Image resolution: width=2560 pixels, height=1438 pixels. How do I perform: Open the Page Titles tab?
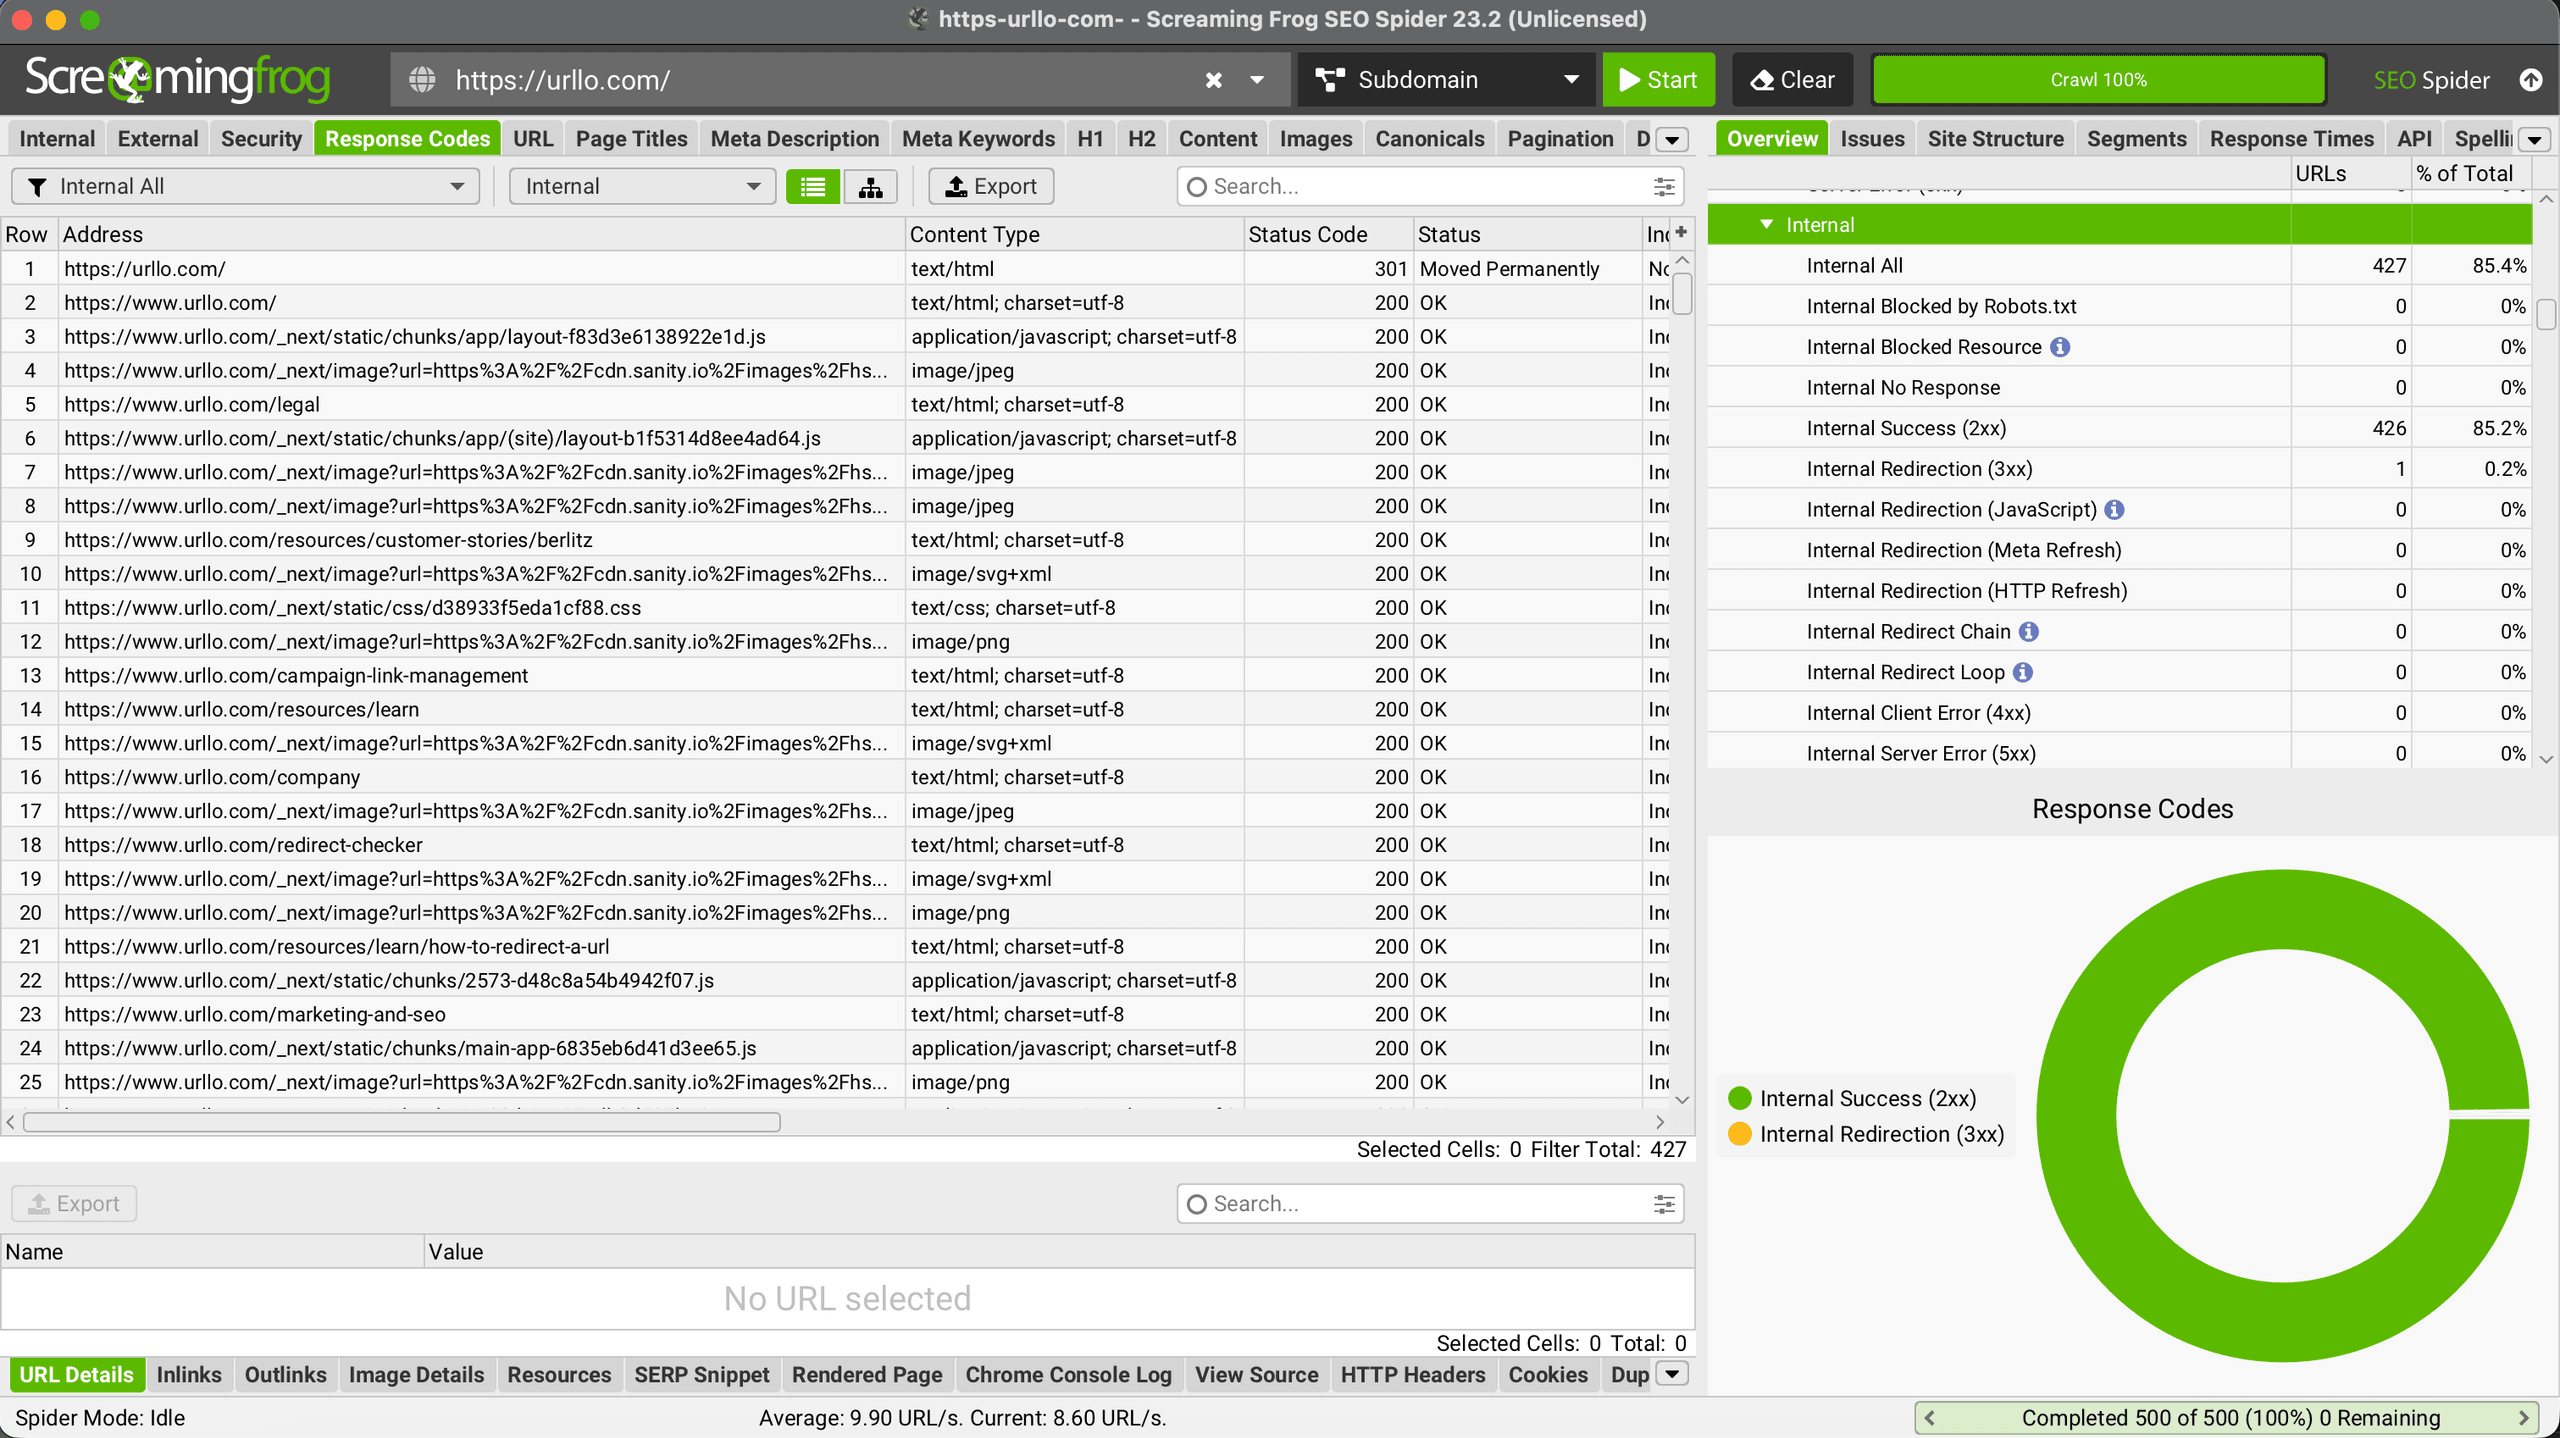[x=631, y=139]
